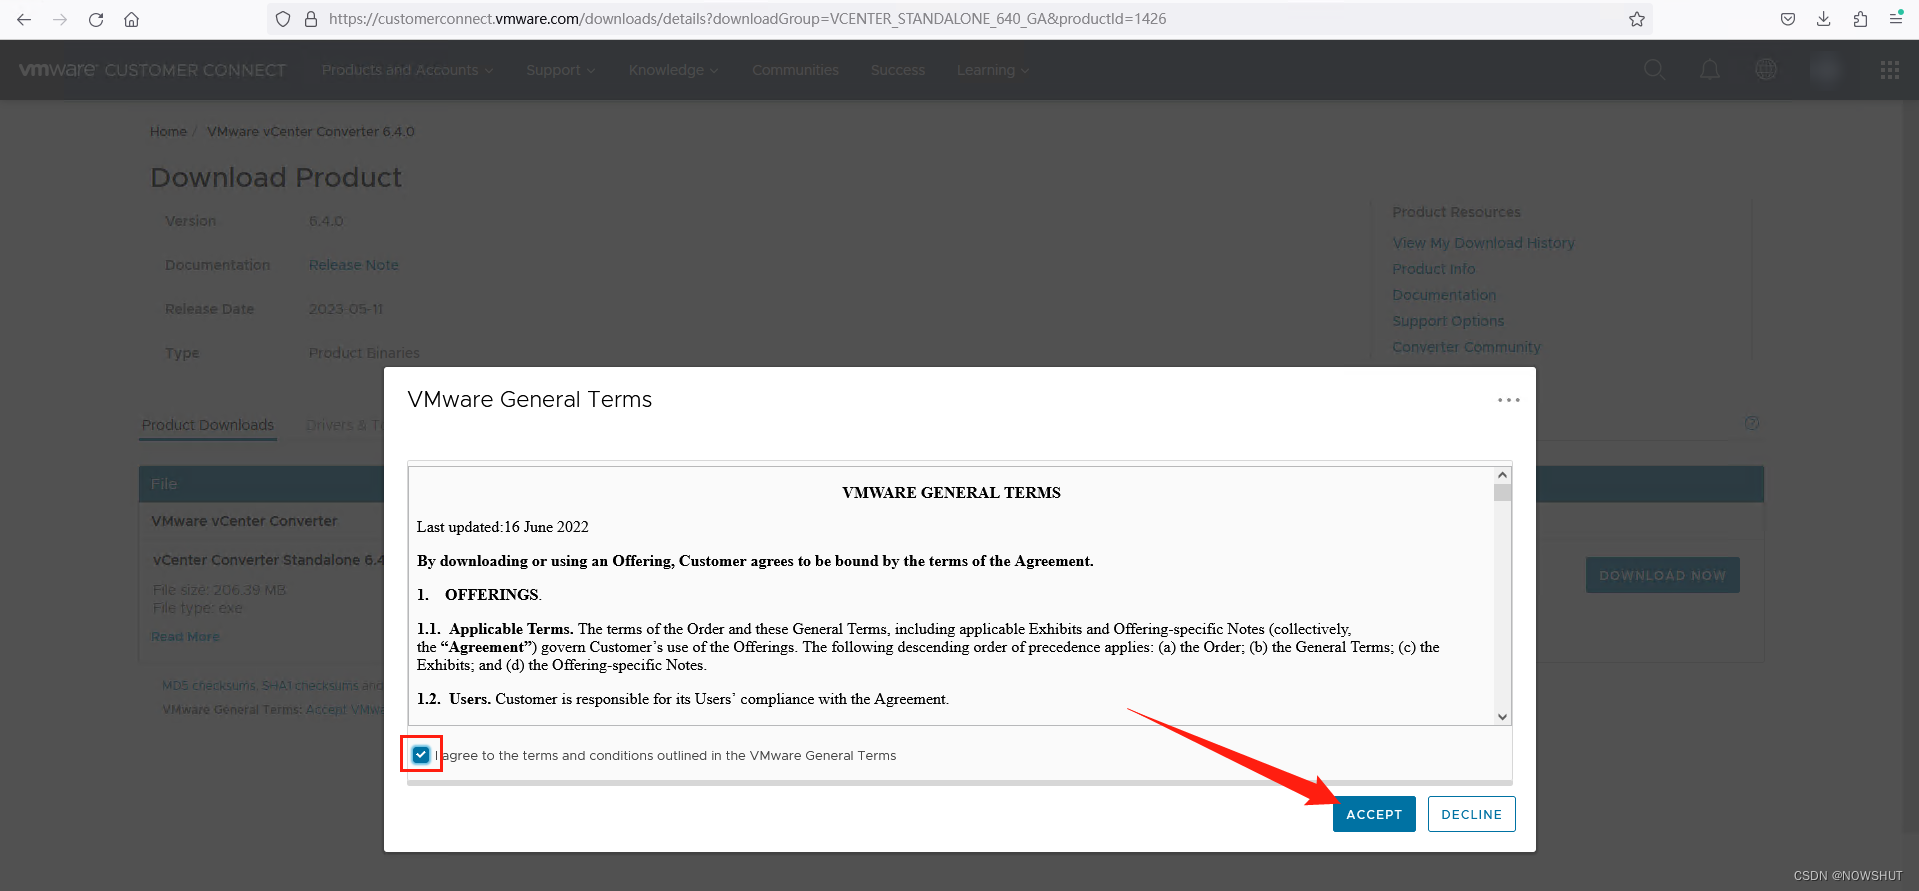Viewport: 1919px width, 891px height.
Task: Expand the Learning dropdown menu
Action: (993, 70)
